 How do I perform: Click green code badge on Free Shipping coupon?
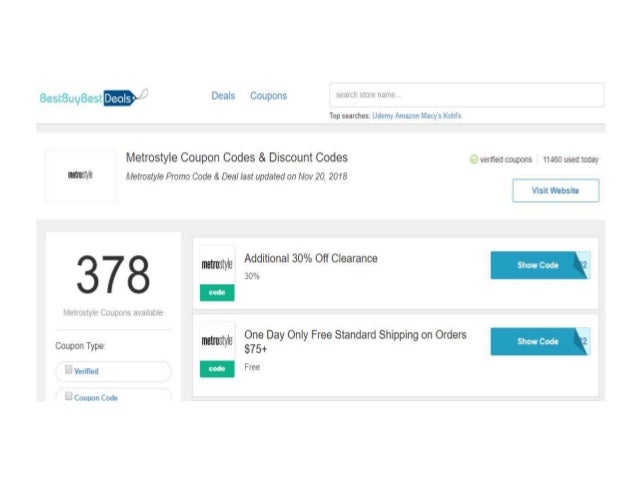click(x=217, y=368)
